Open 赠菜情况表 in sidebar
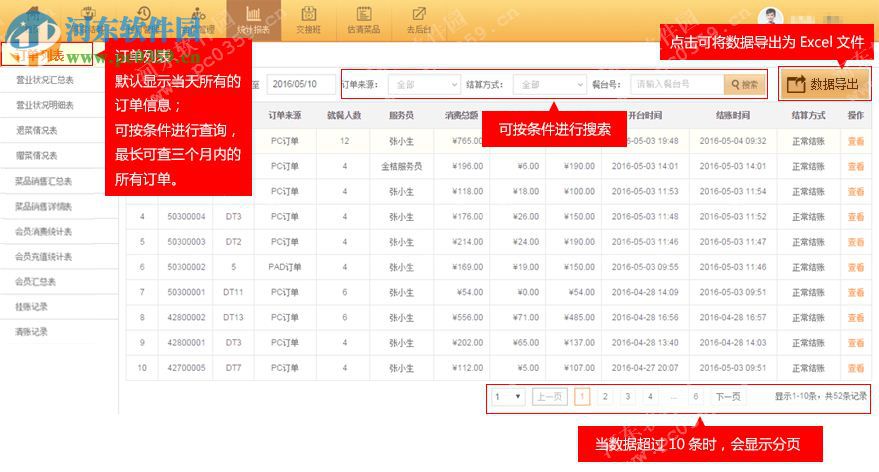The height and width of the screenshot is (472, 879). coord(37,156)
